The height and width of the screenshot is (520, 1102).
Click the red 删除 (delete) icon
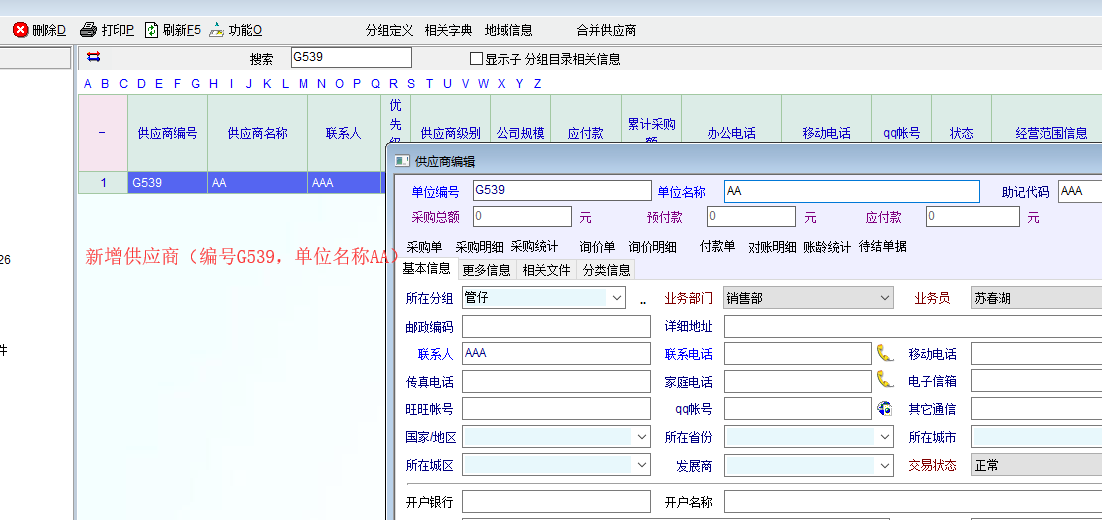click(20, 30)
